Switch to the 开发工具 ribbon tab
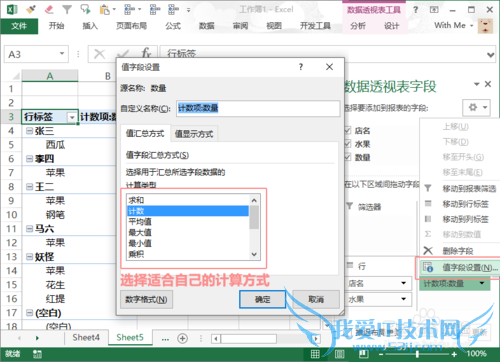Viewport: 500px width, 362px height. click(x=315, y=26)
